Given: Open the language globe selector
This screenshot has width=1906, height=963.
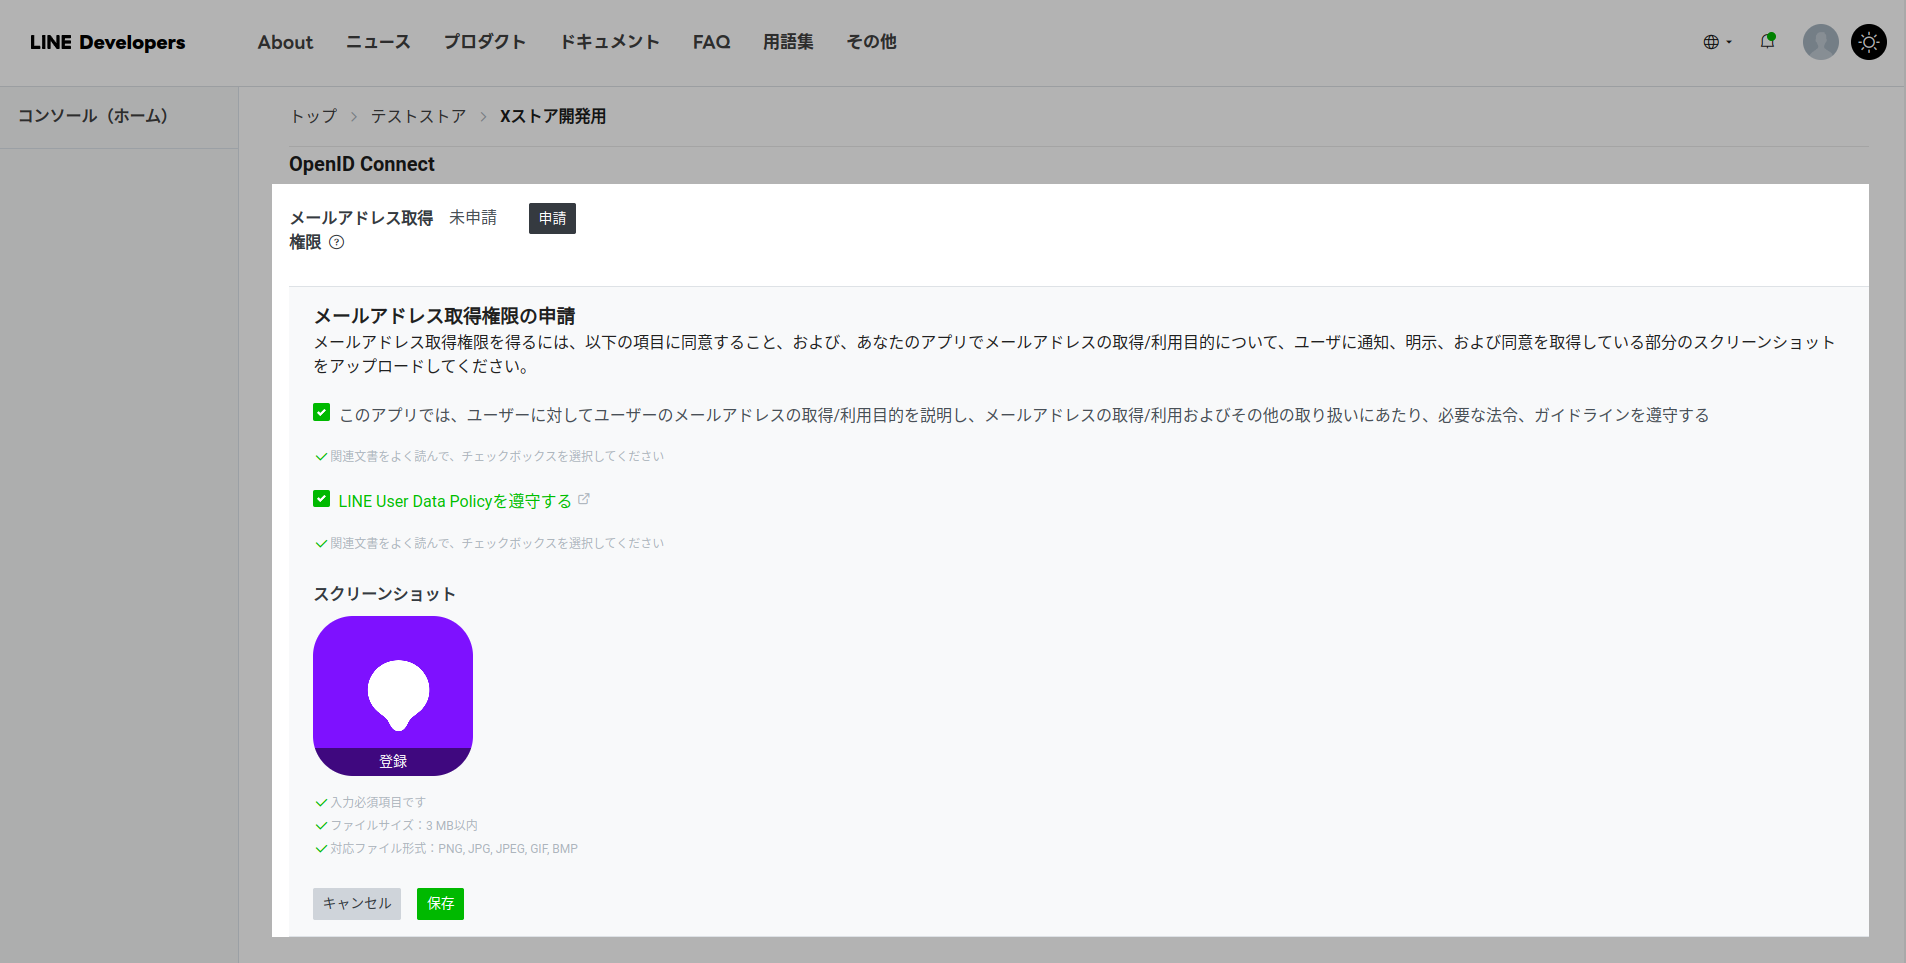Looking at the screenshot, I should (x=1717, y=42).
